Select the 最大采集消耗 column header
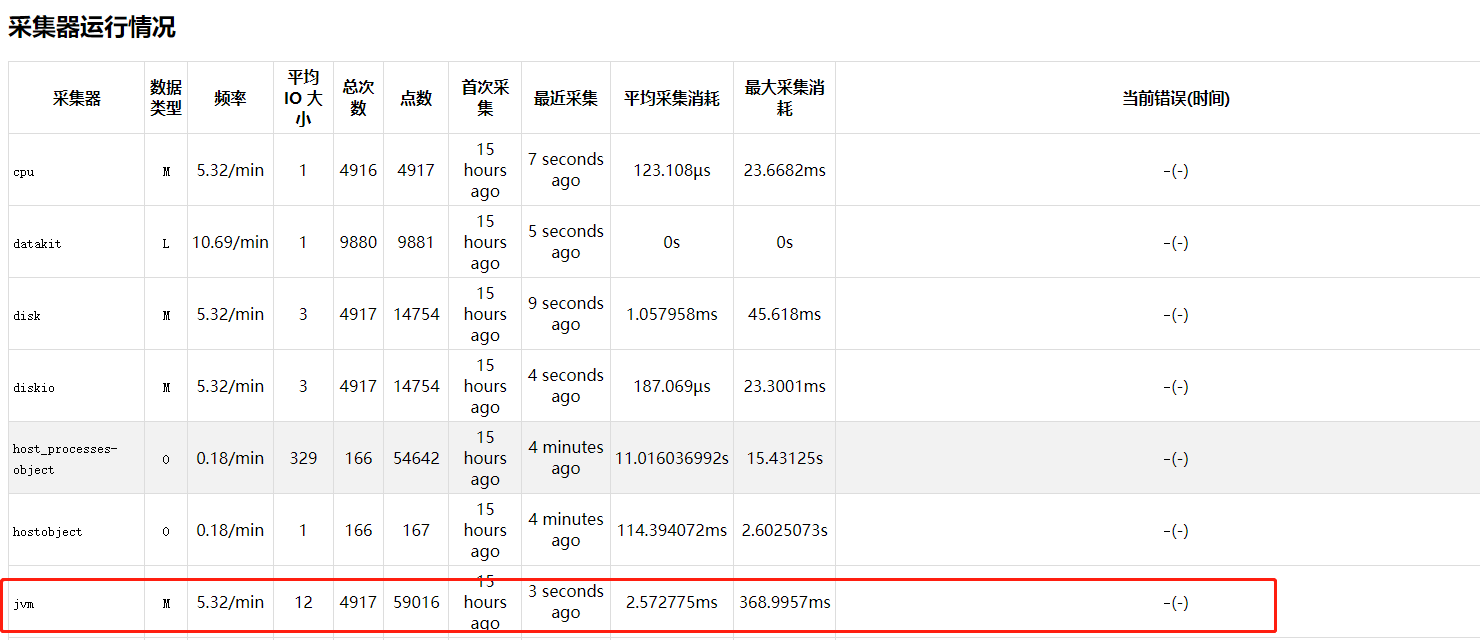1480x640 pixels. click(x=784, y=98)
